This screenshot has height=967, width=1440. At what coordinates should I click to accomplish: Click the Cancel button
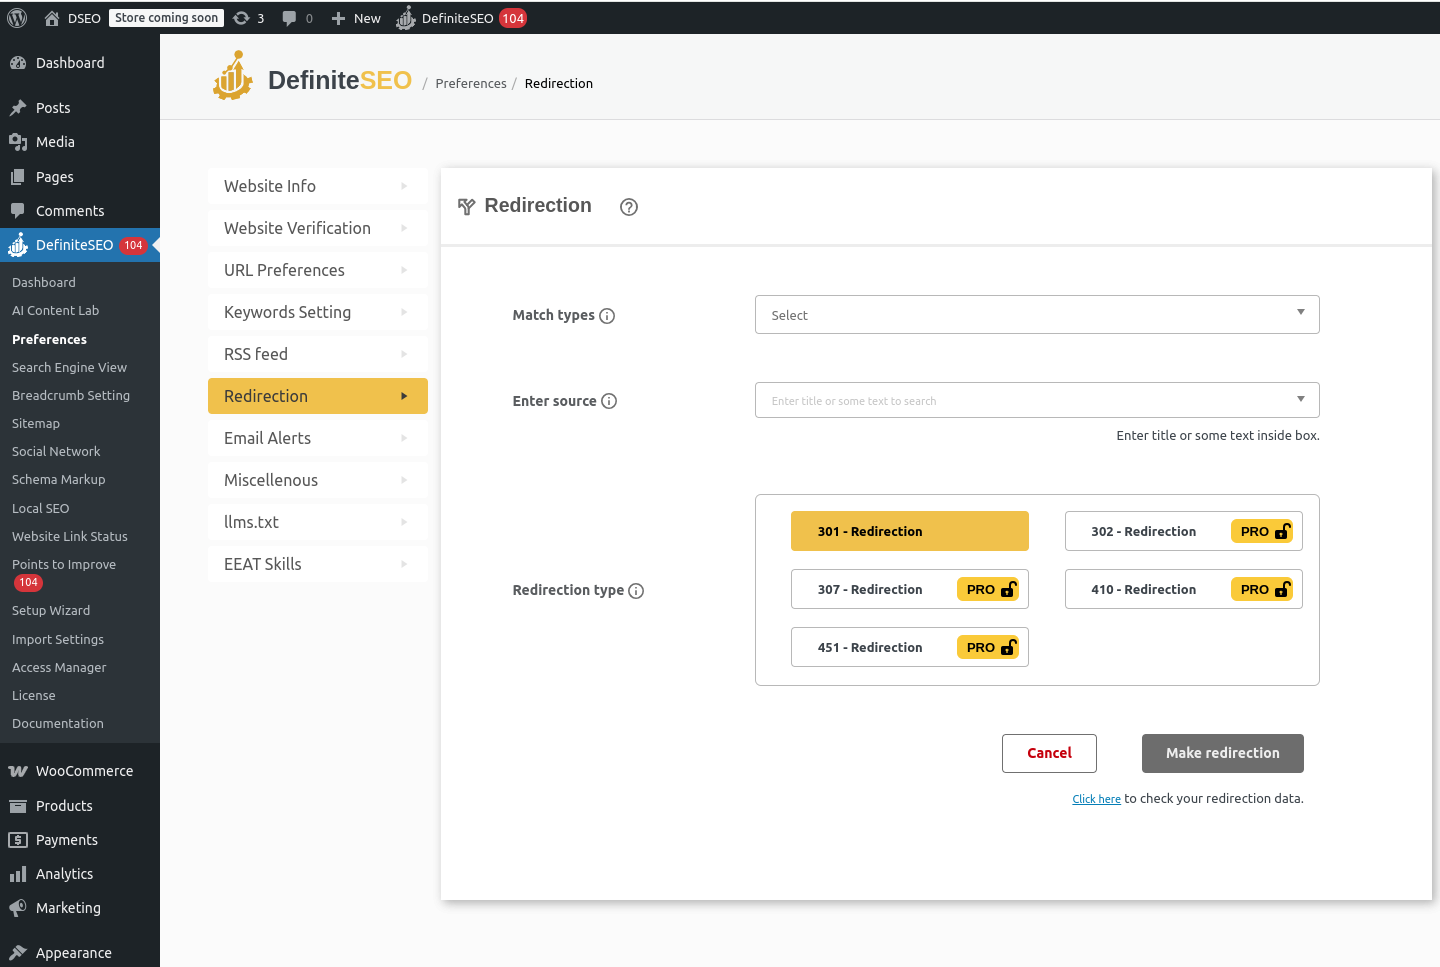pyautogui.click(x=1049, y=753)
